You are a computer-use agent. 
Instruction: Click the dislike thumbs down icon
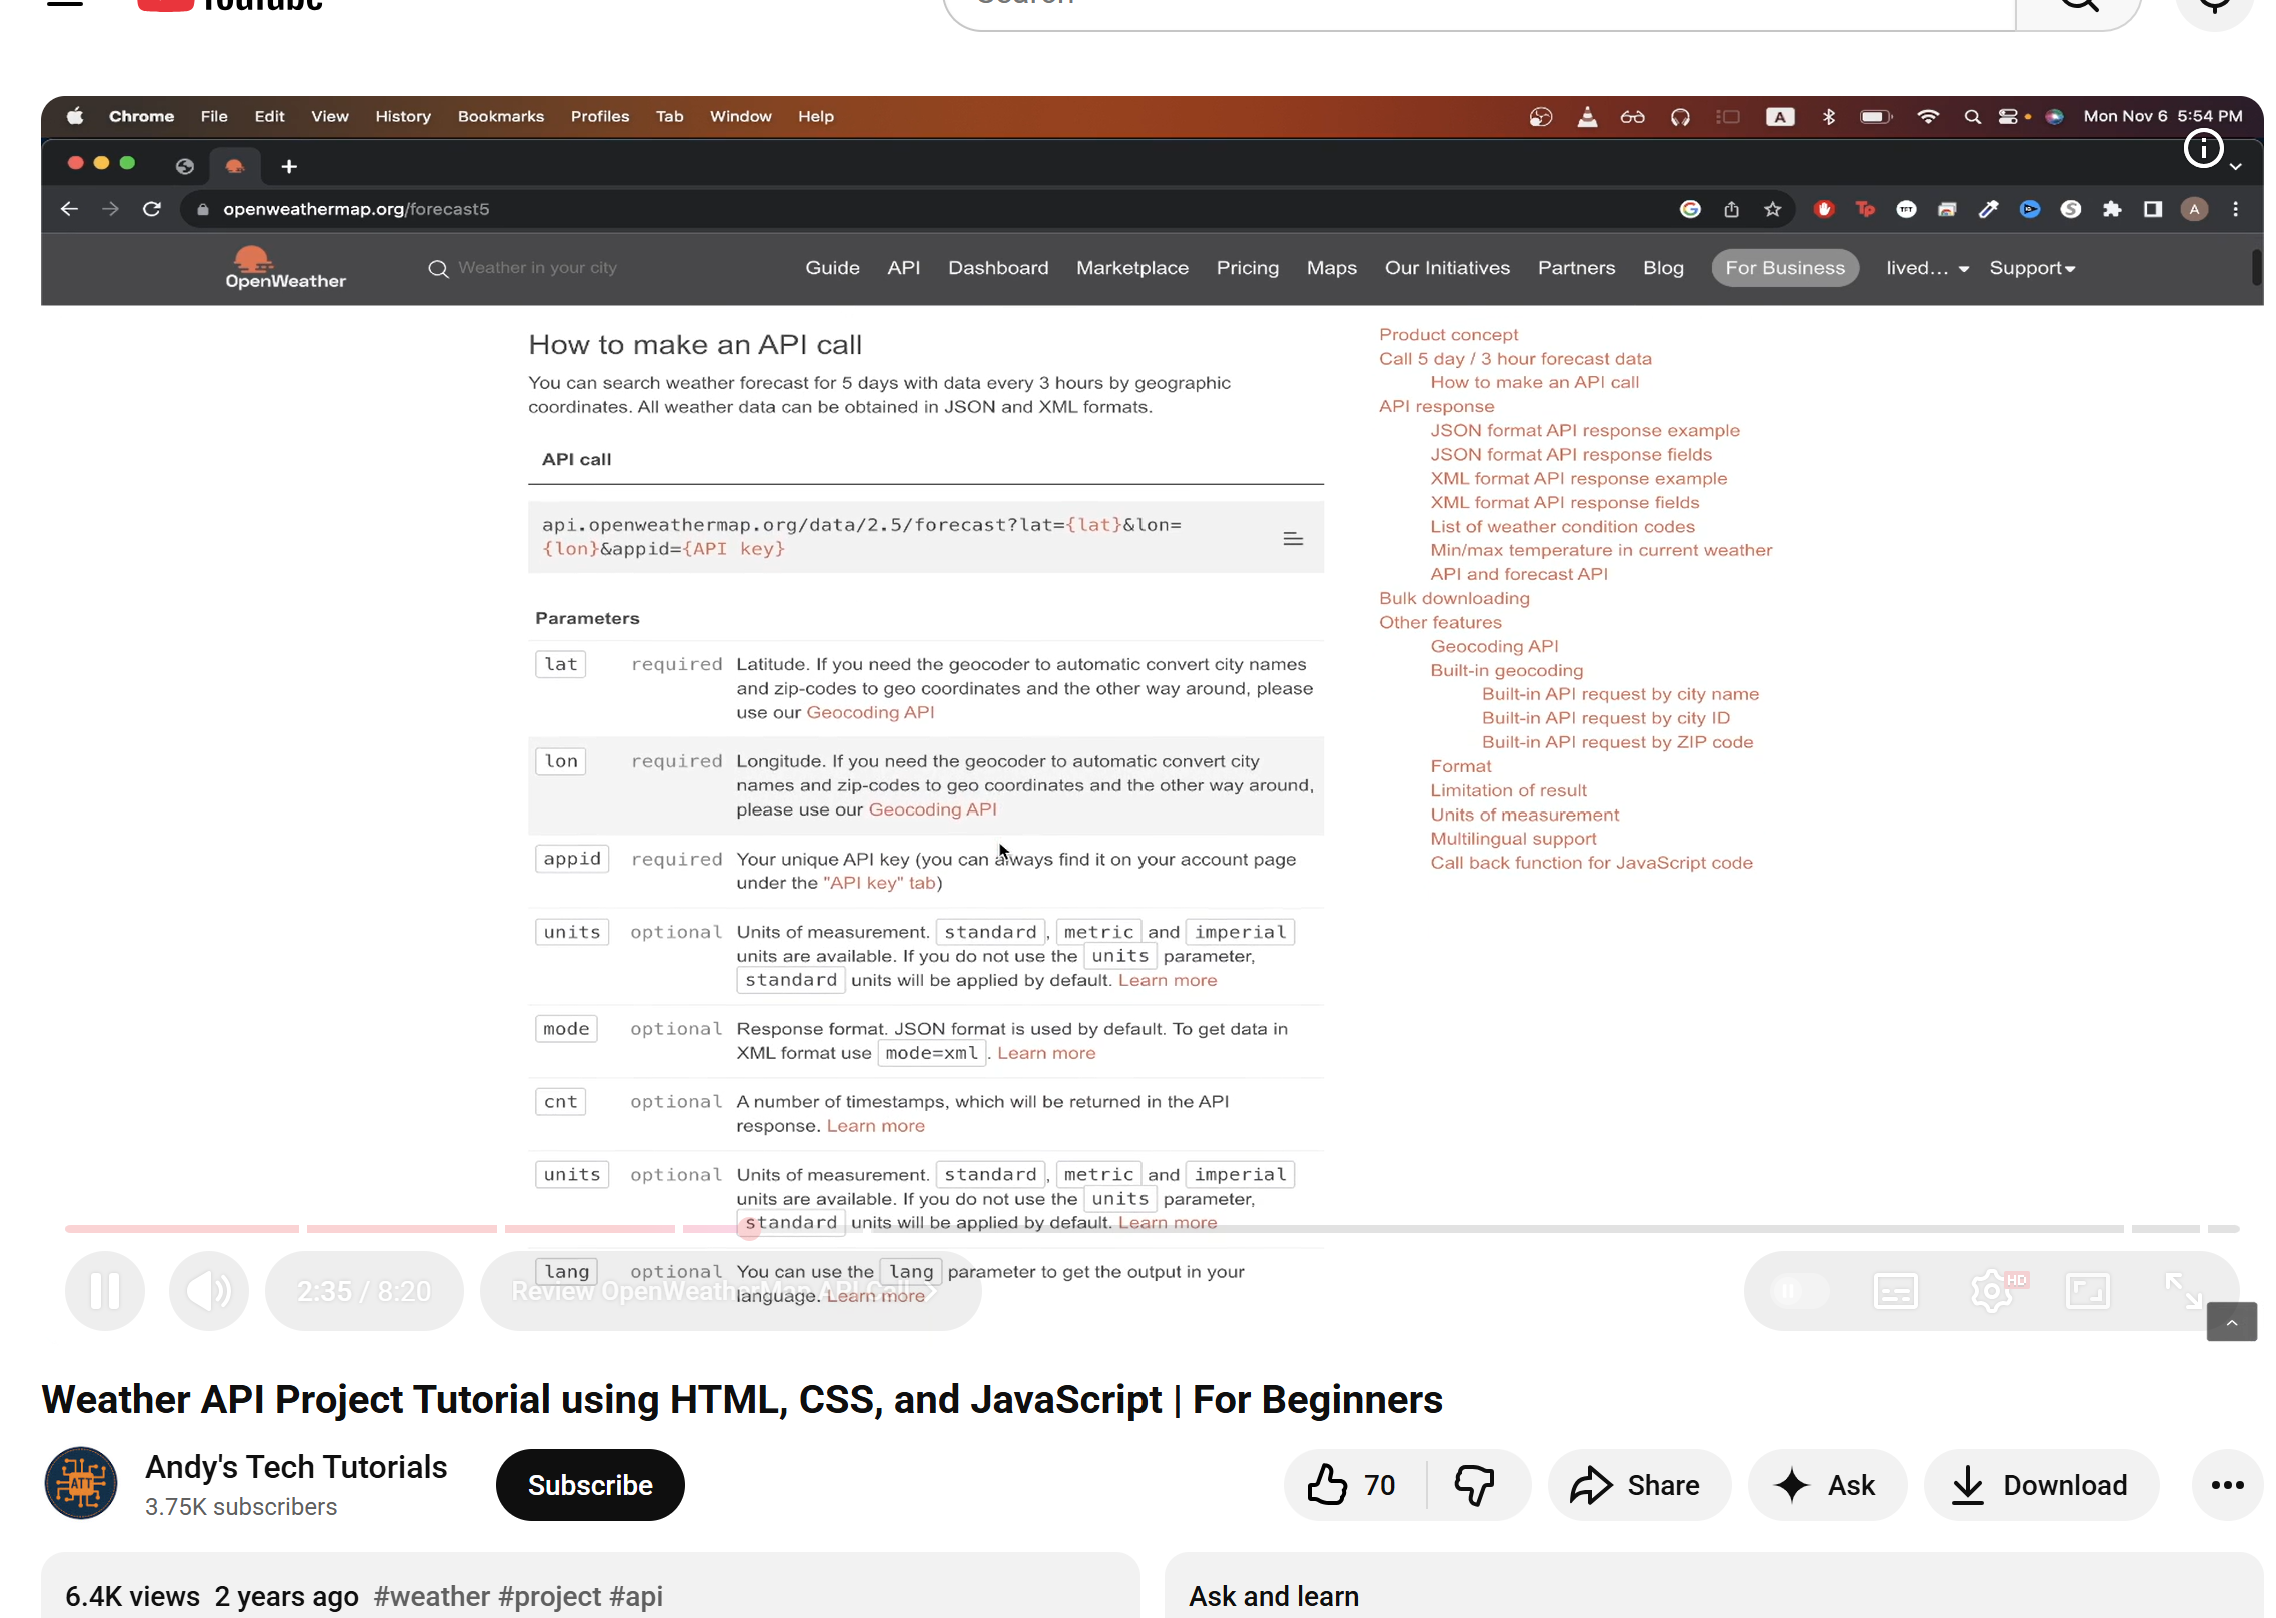pyautogui.click(x=1474, y=1485)
